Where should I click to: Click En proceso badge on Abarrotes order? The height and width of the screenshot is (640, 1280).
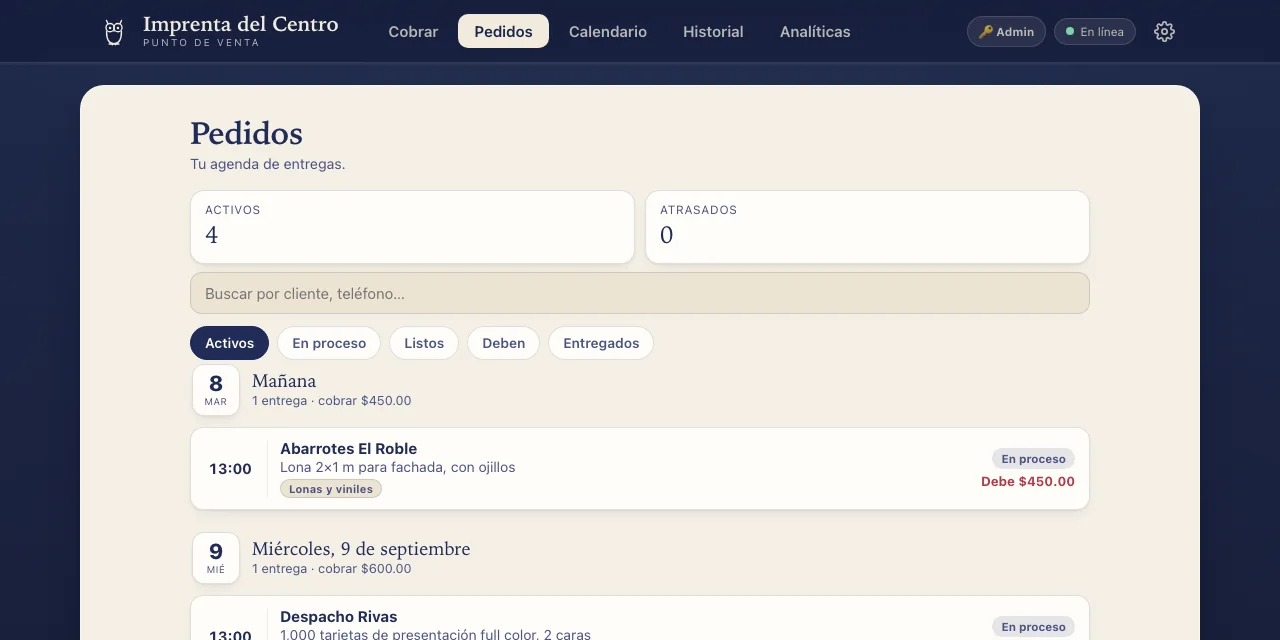pos(1033,459)
